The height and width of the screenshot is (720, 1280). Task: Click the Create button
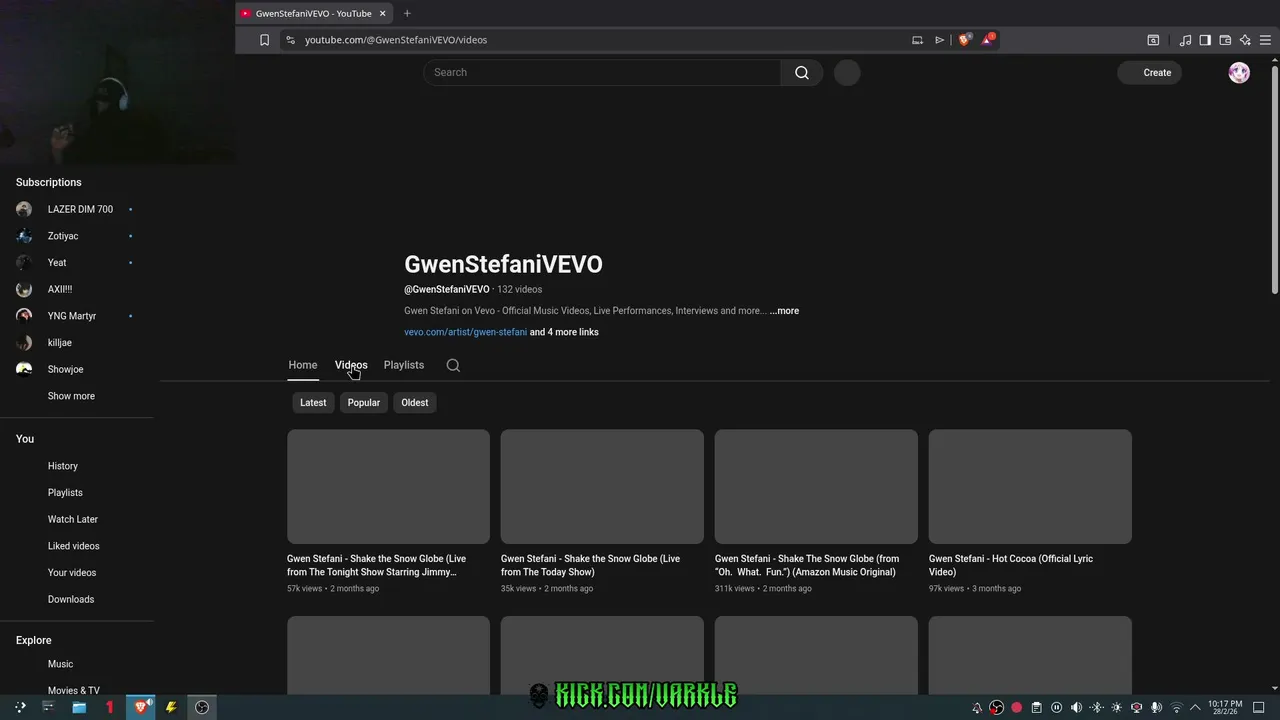coord(1150,72)
